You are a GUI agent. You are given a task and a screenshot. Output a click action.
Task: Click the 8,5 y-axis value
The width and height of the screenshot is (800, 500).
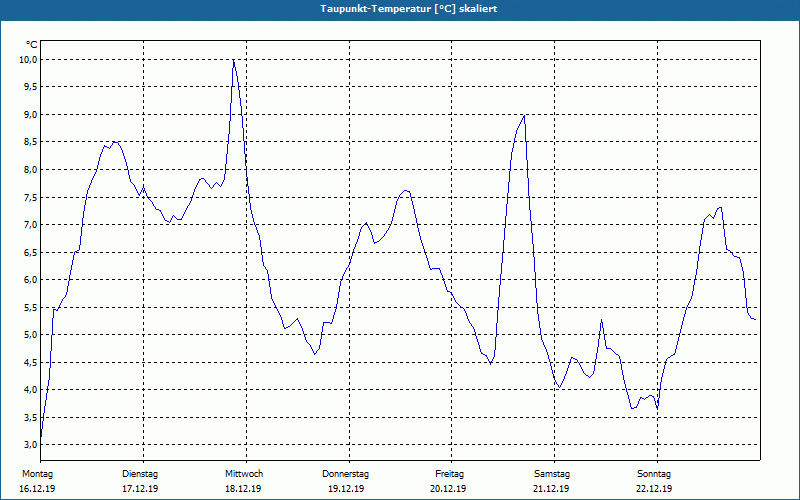(31, 142)
